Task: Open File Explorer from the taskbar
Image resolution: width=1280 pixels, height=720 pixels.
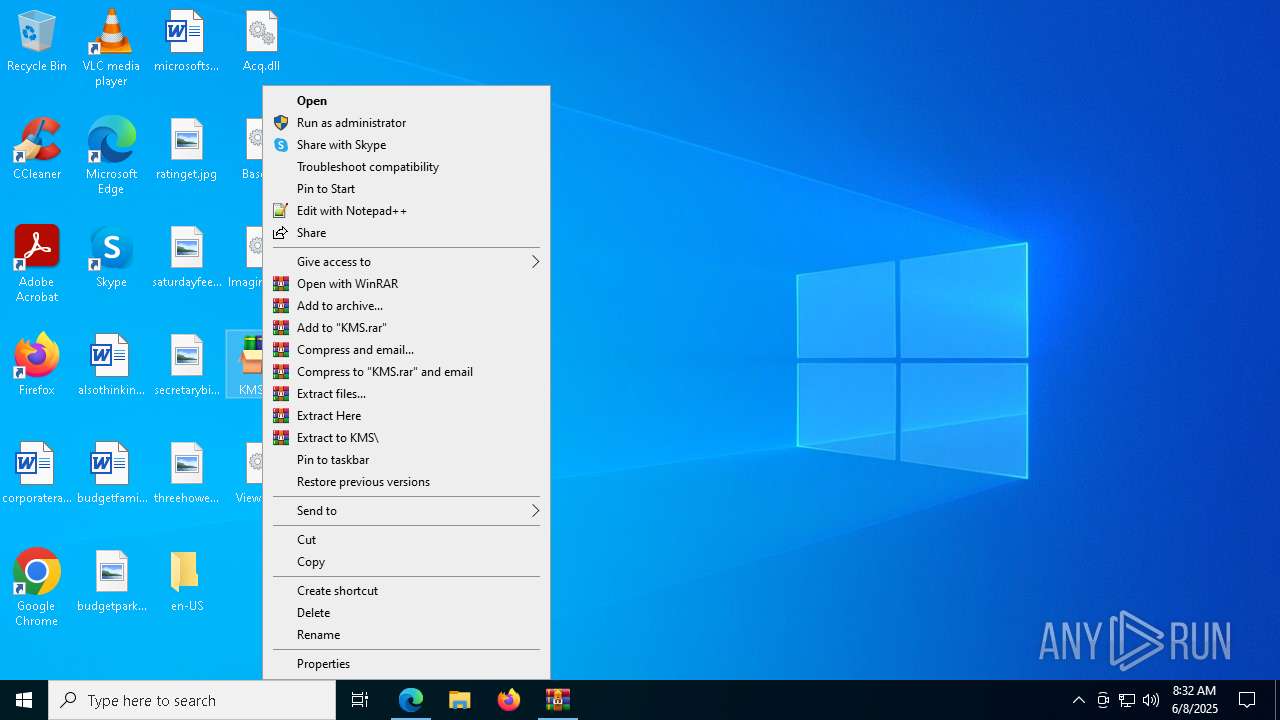Action: (460, 700)
